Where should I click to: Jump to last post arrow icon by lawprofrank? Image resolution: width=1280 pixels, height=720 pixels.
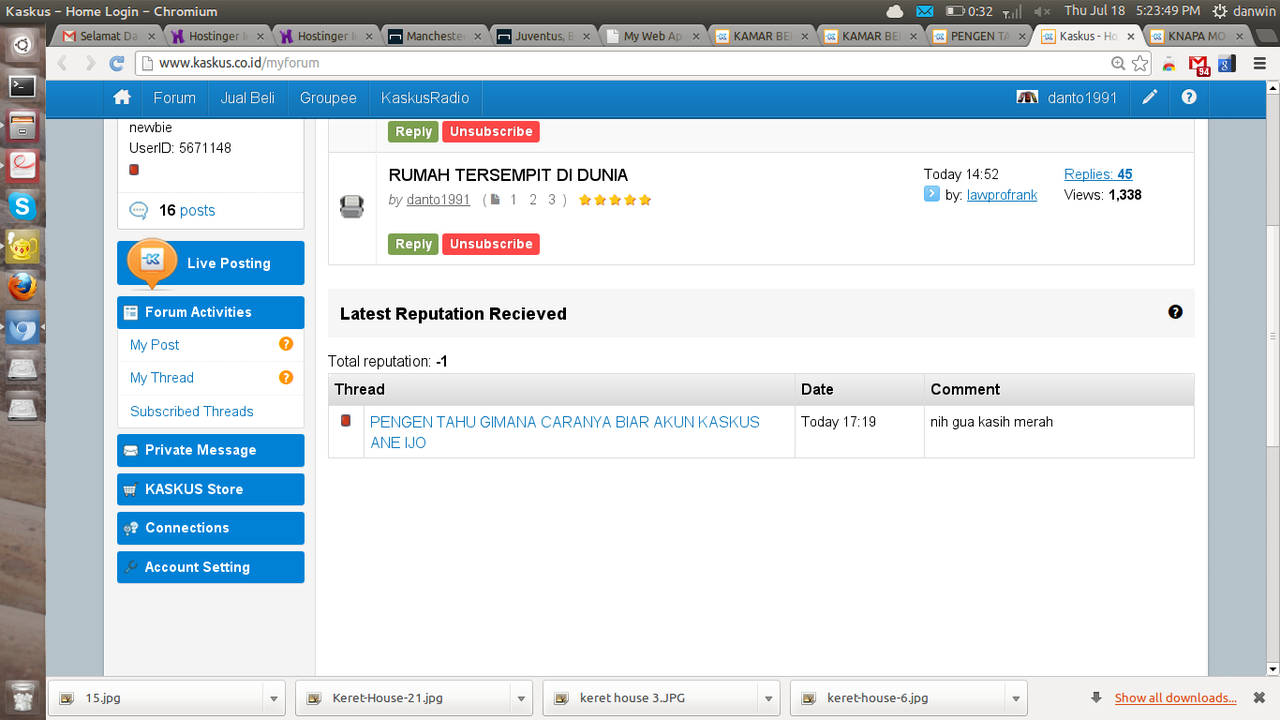point(932,194)
